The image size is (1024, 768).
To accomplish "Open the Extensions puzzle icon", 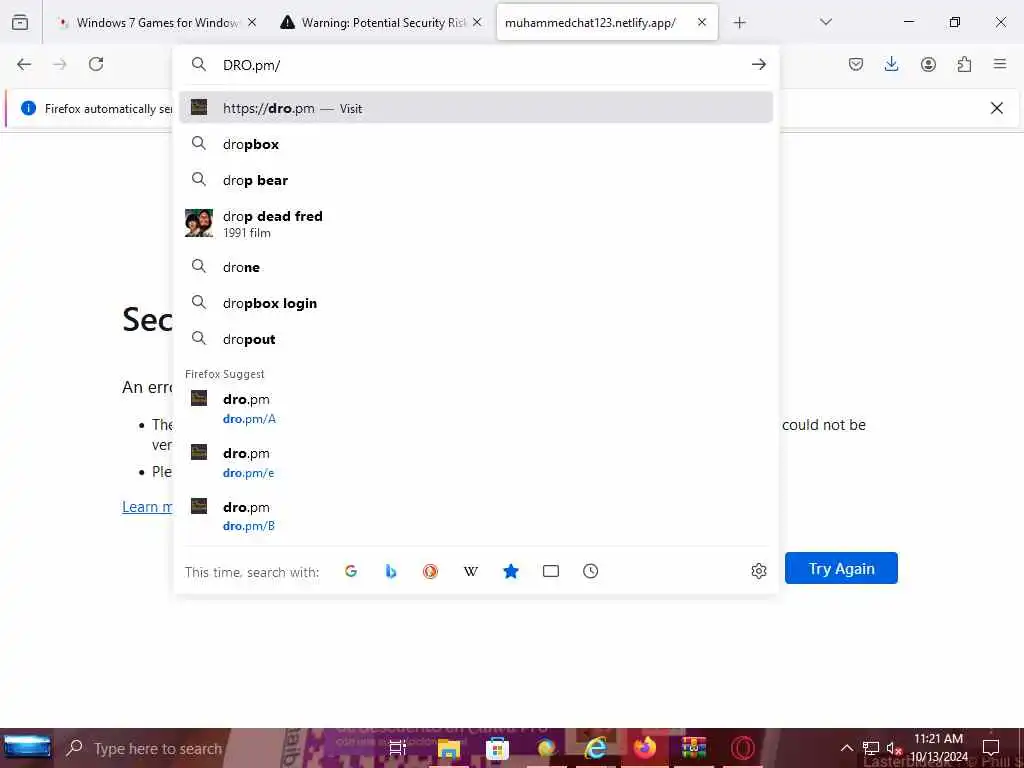I will click(x=964, y=64).
